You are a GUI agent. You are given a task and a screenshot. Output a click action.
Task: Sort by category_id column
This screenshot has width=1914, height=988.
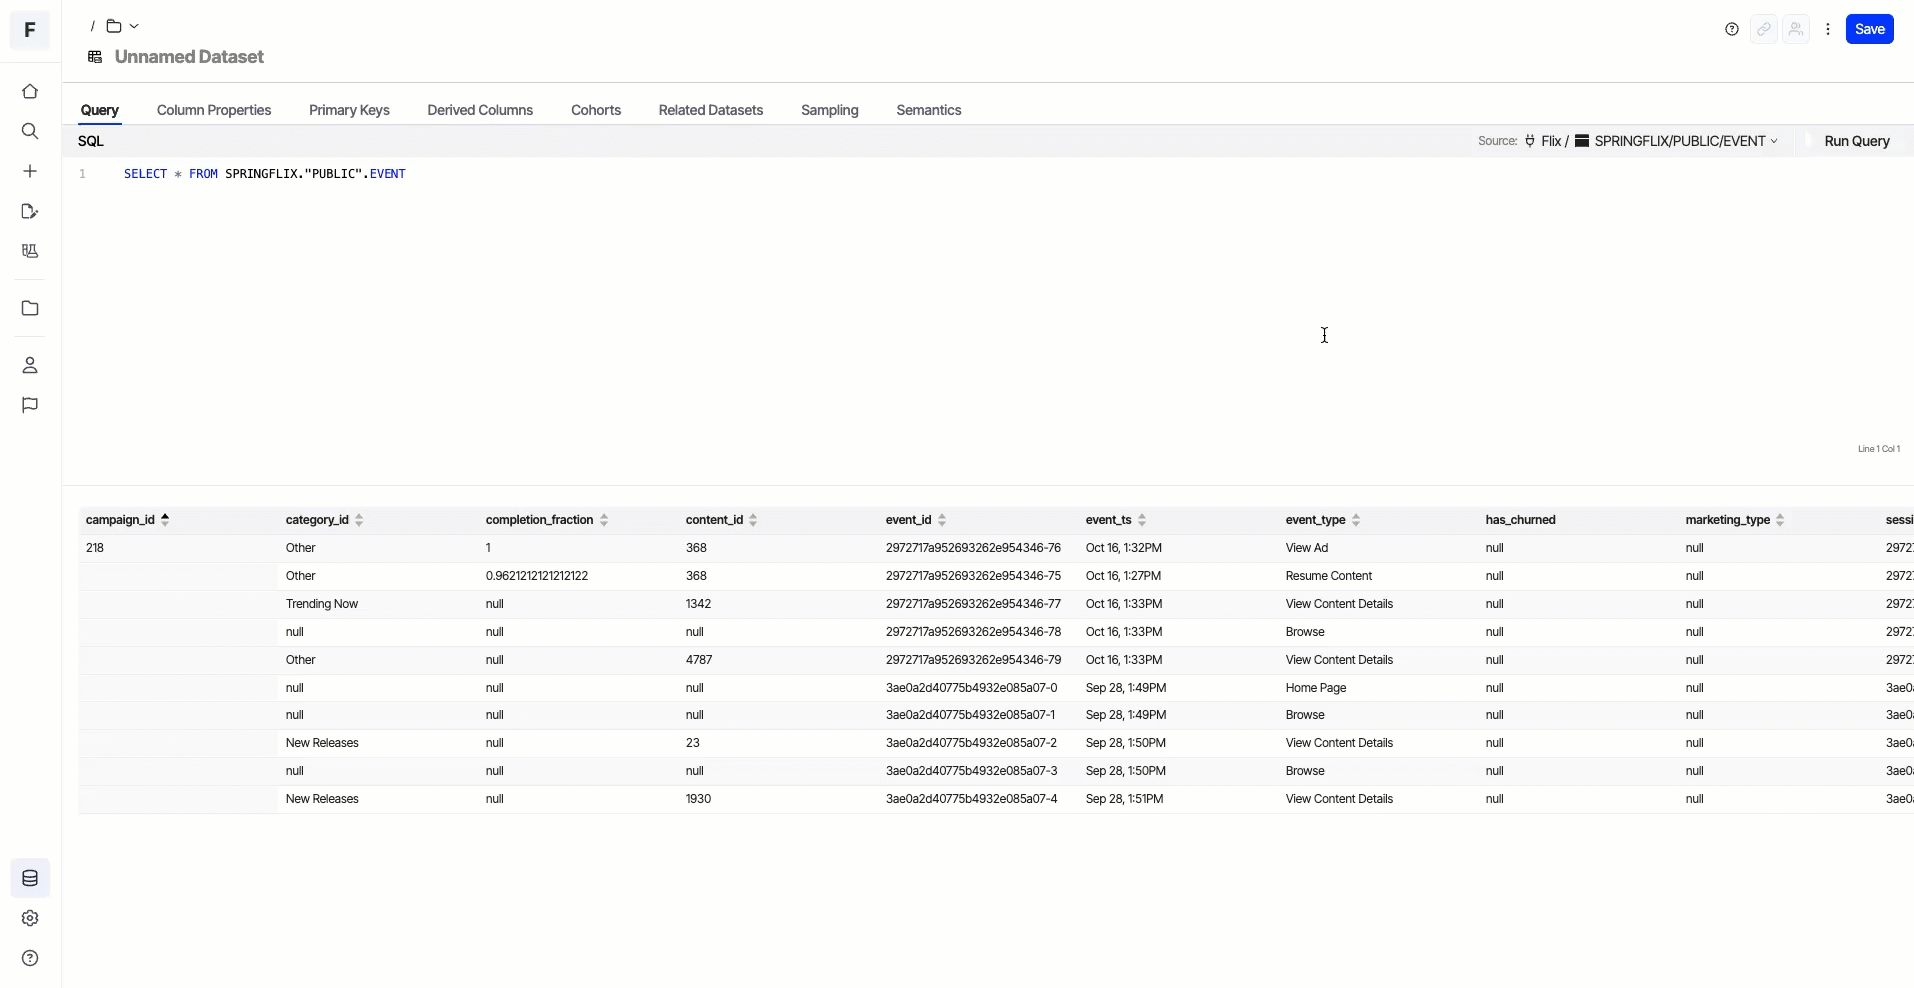(359, 520)
